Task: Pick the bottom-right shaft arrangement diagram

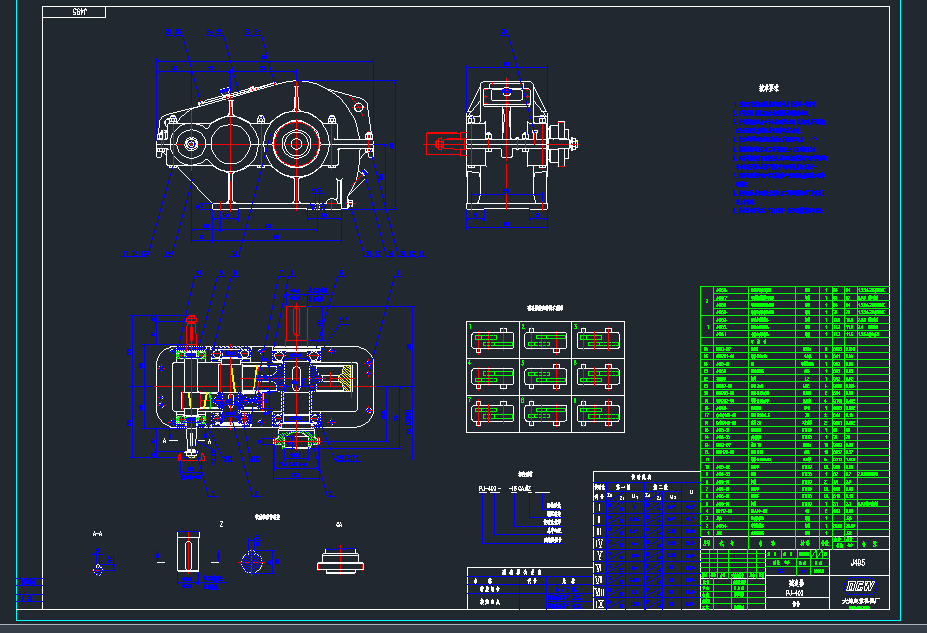Action: coord(598,414)
